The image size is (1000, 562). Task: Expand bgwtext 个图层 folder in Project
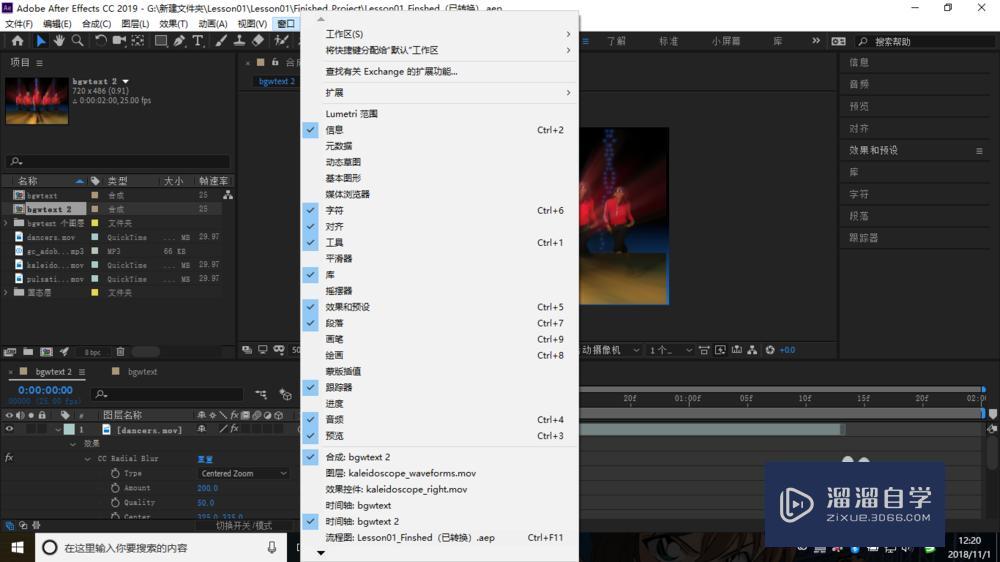[6, 223]
